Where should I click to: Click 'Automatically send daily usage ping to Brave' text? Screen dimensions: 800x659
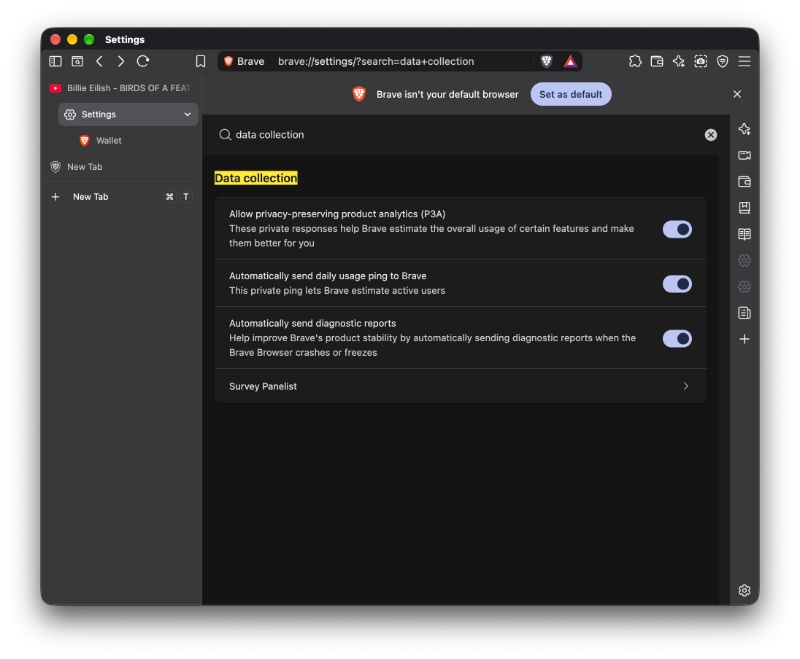point(328,276)
